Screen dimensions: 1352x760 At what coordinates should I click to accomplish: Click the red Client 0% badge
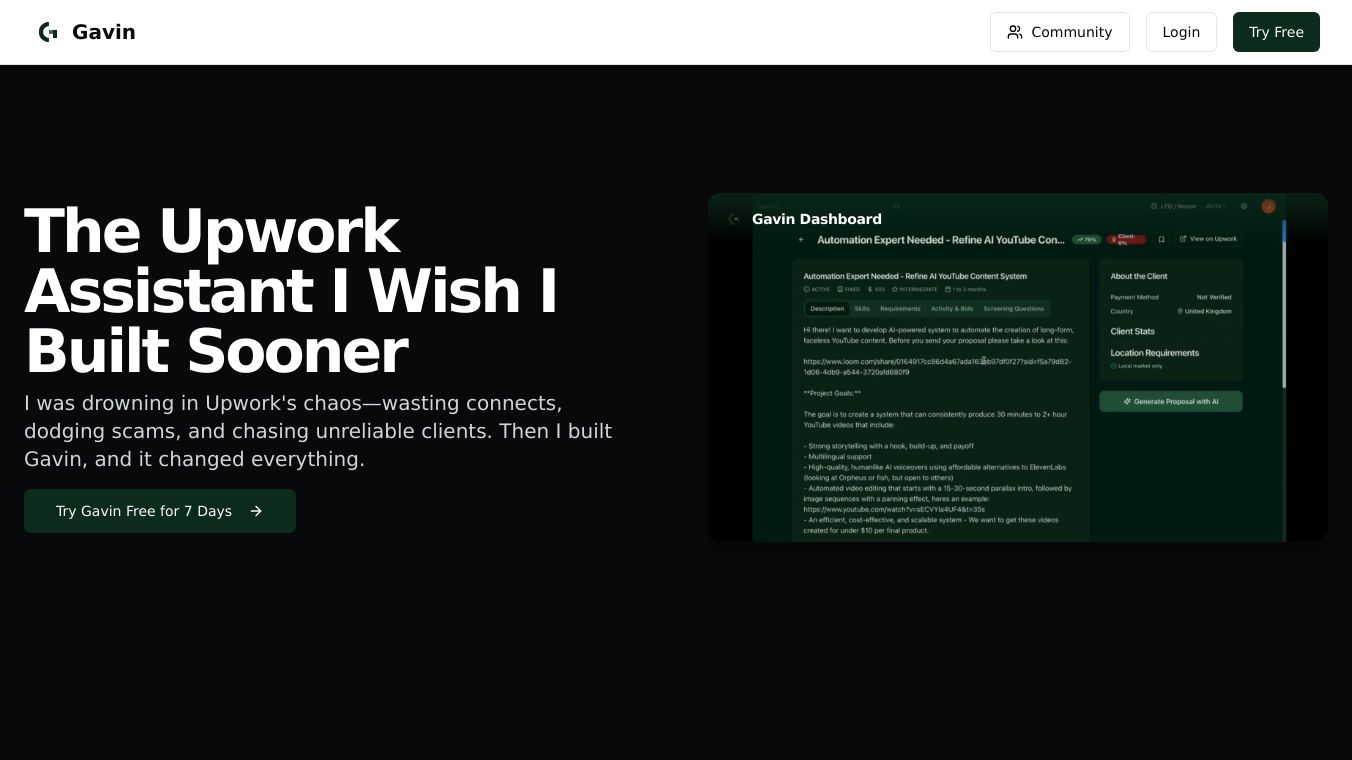click(1126, 240)
